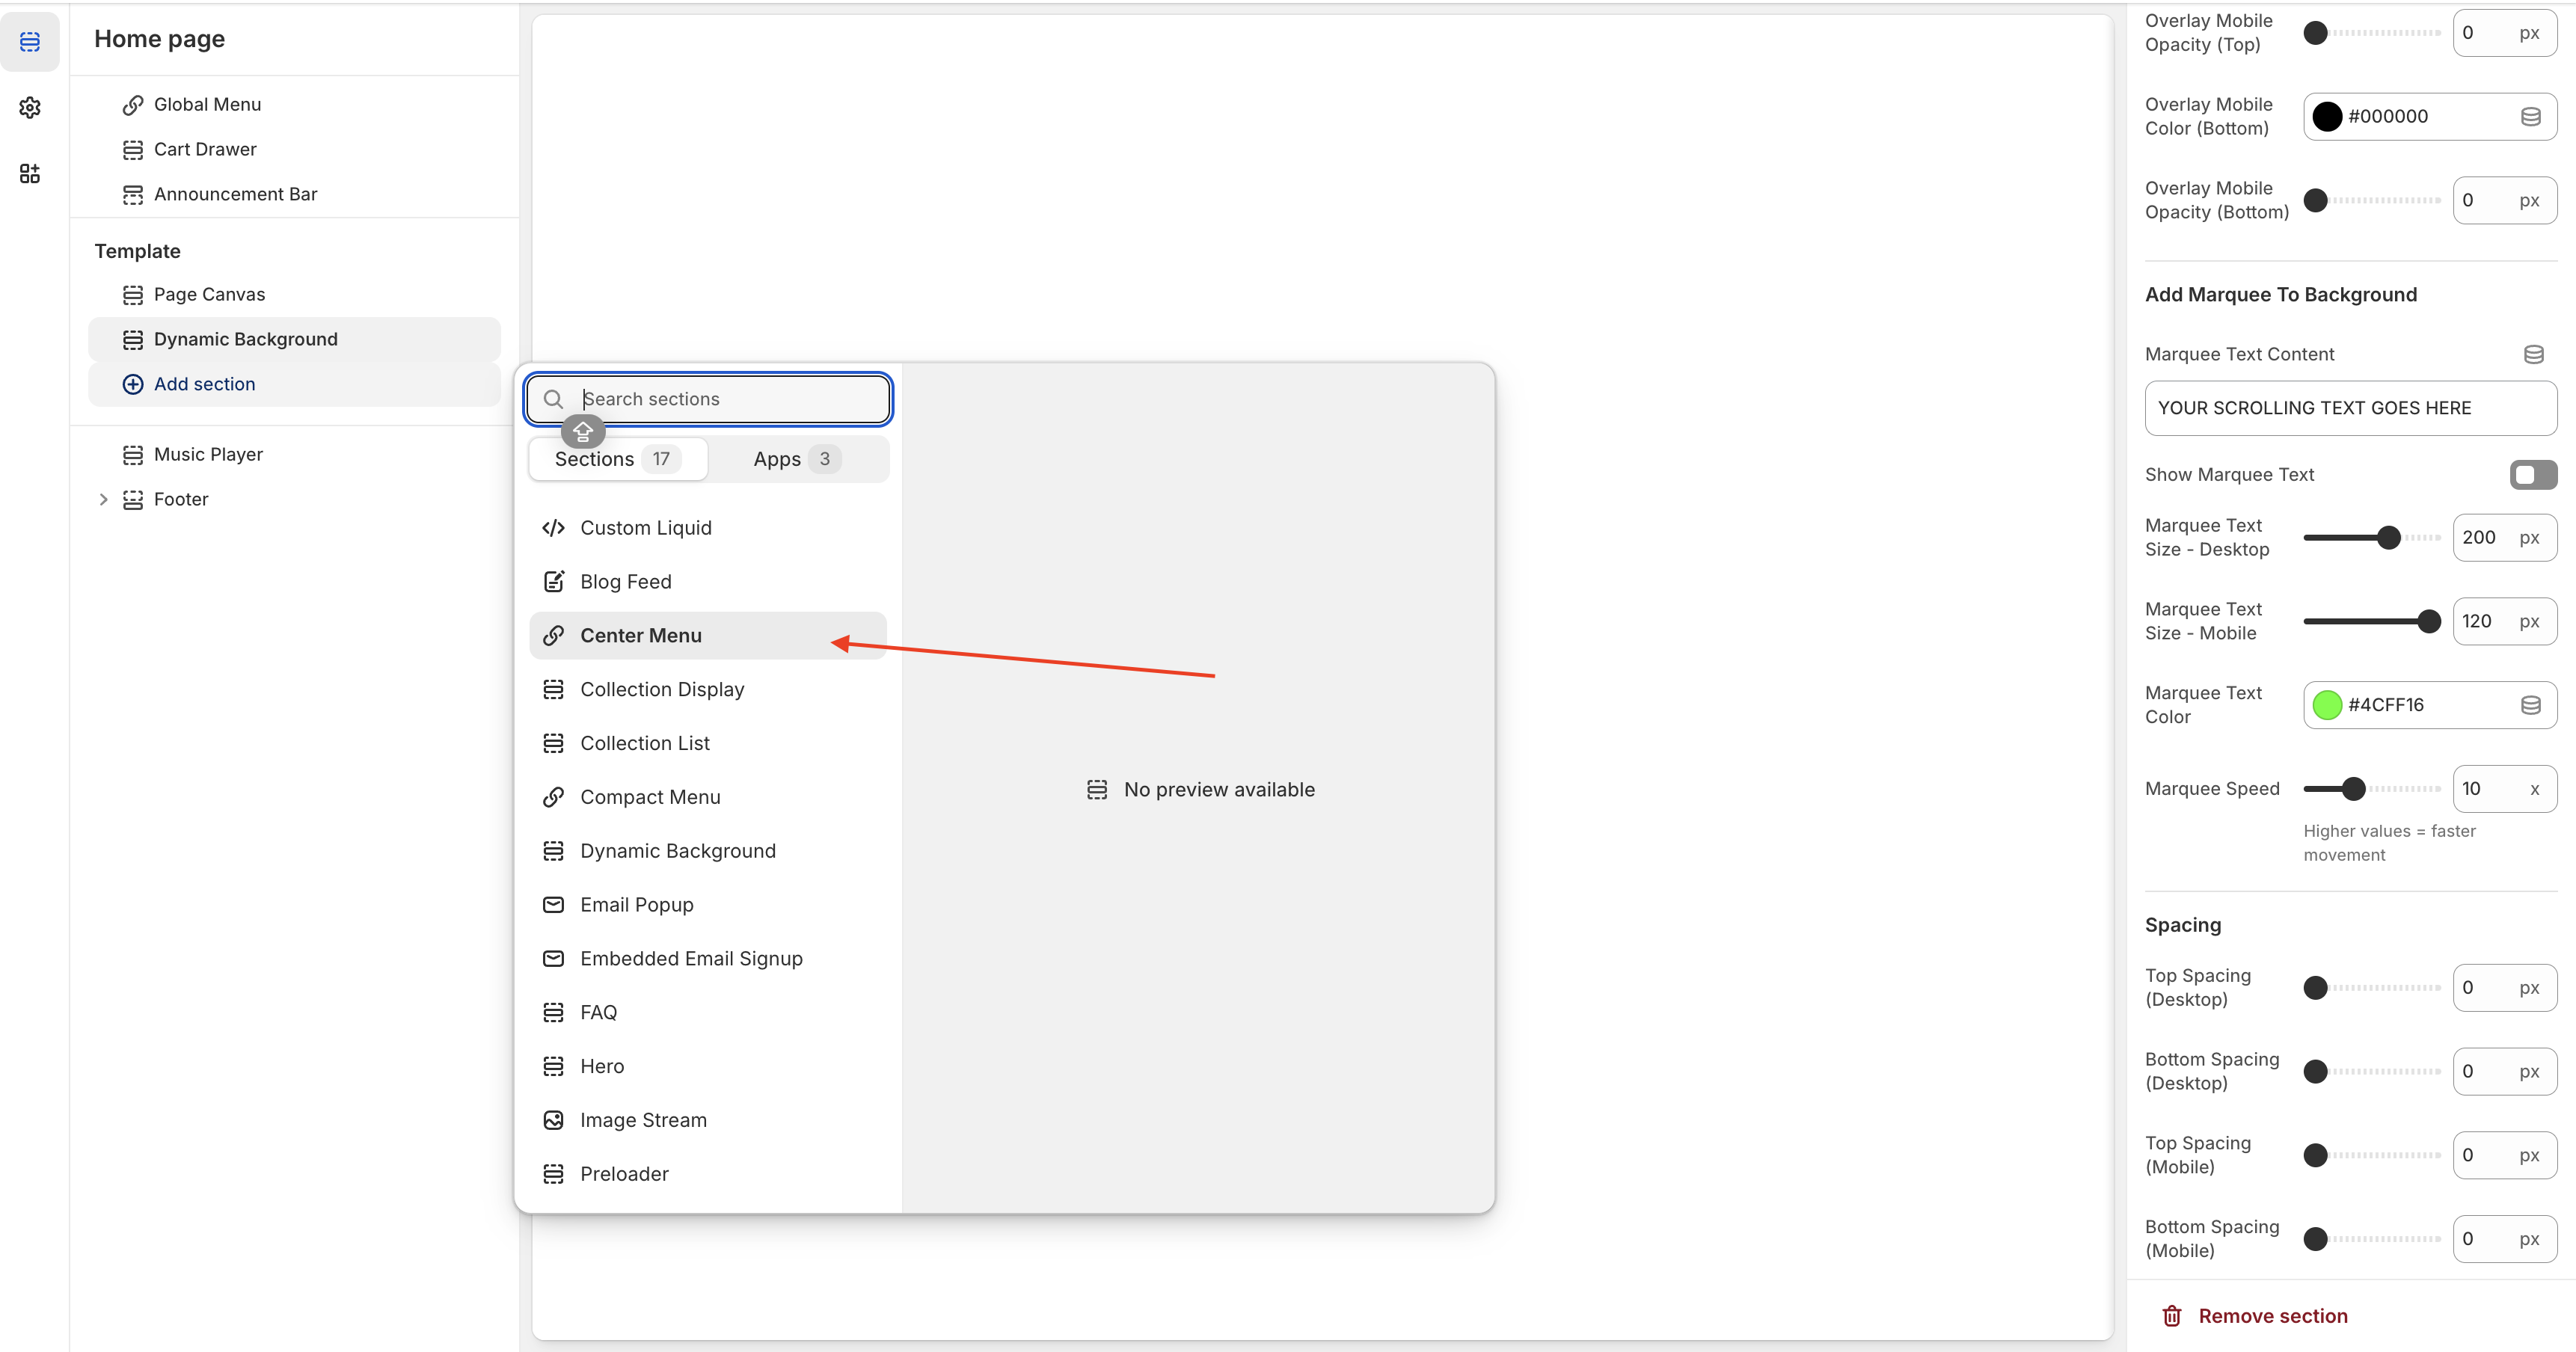Image resolution: width=2576 pixels, height=1352 pixels.
Task: Click the Add section link
Action: coord(204,384)
